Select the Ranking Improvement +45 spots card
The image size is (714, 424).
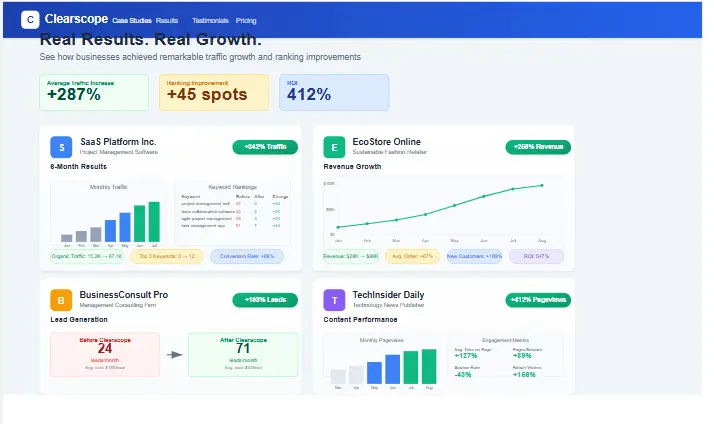[x=214, y=92]
